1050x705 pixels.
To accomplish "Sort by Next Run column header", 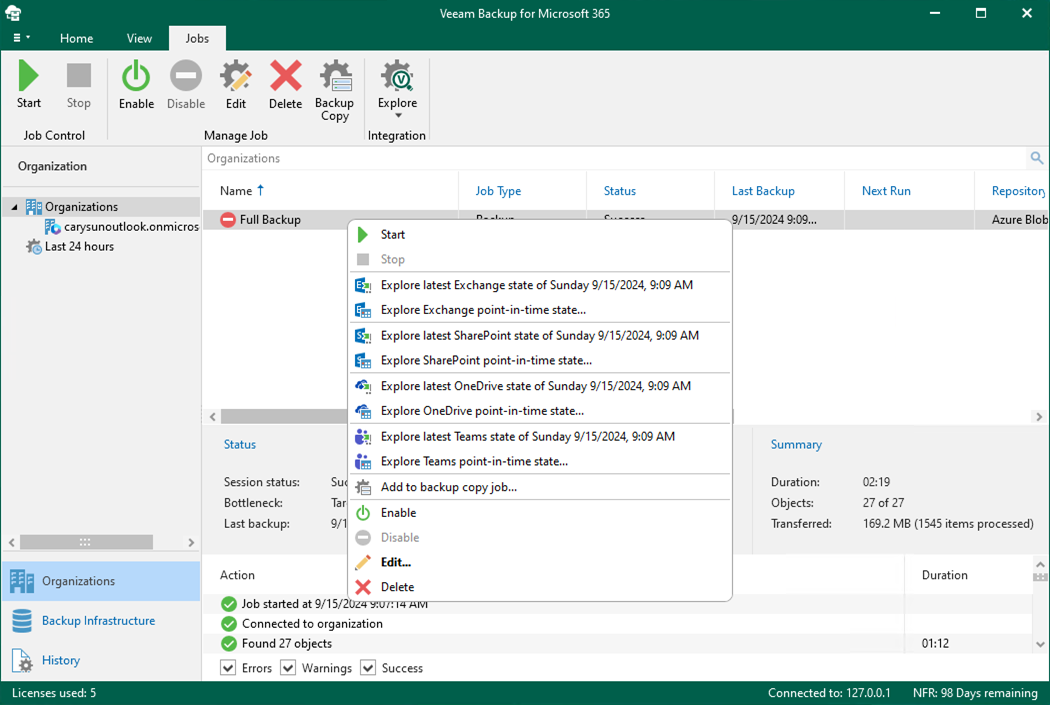I will click(x=909, y=191).
